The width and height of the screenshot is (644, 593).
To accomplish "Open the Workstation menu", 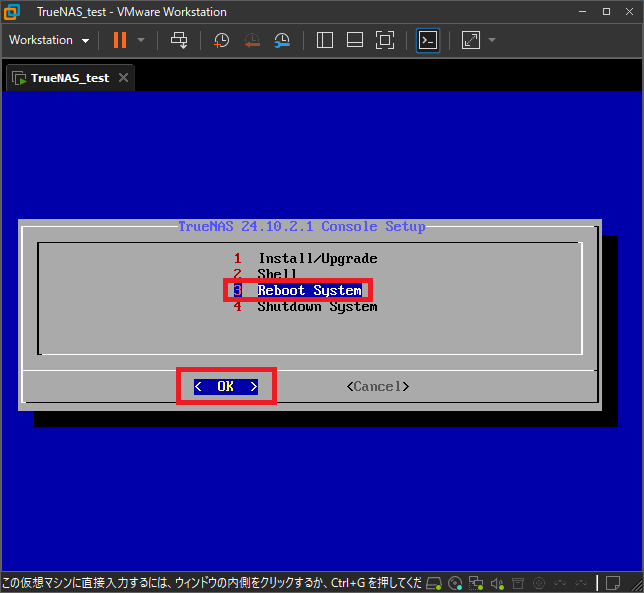I will (x=49, y=40).
